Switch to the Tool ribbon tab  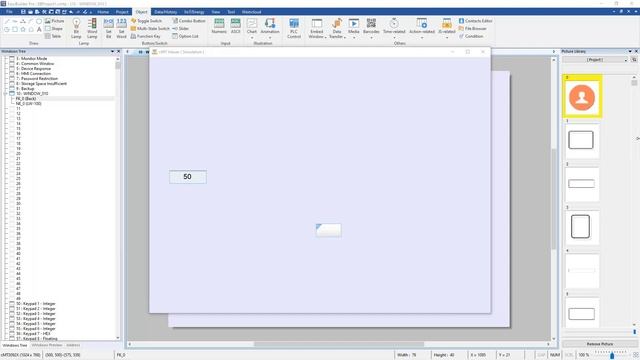click(x=231, y=12)
